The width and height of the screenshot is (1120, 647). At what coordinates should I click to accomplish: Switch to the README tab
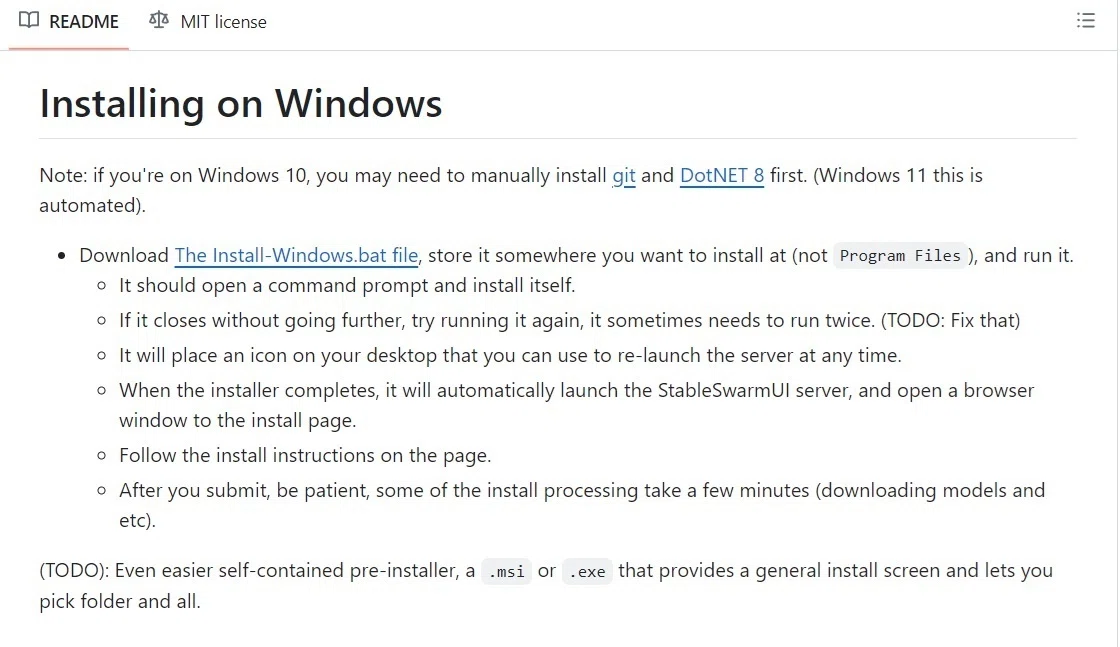click(69, 21)
